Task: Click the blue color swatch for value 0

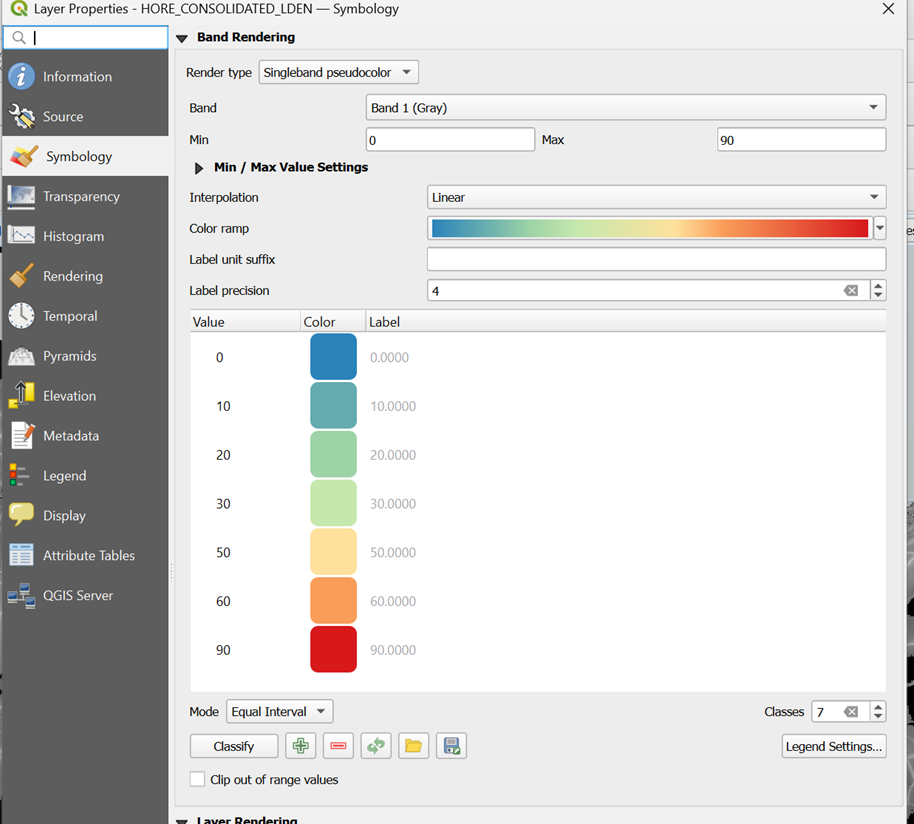Action: (333, 357)
